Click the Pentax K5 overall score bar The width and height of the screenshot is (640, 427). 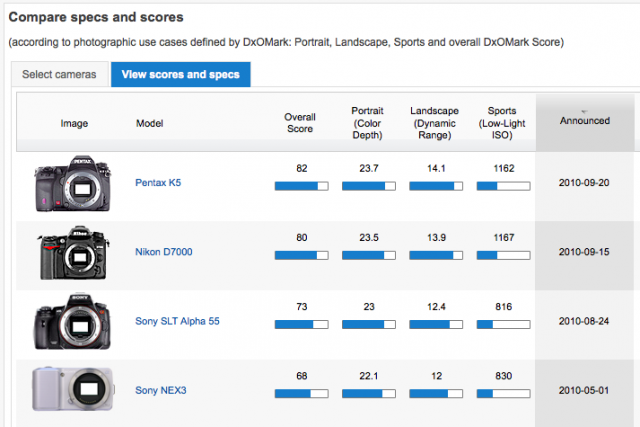[x=302, y=186]
